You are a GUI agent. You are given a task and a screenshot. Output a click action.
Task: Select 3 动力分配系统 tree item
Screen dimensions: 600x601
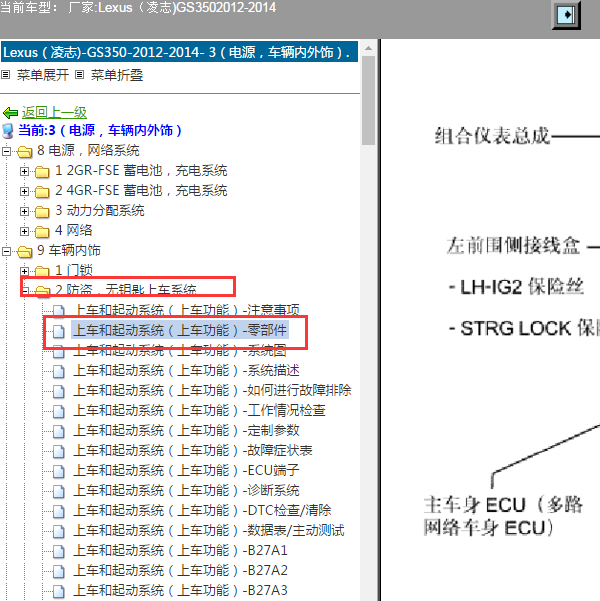[100, 210]
